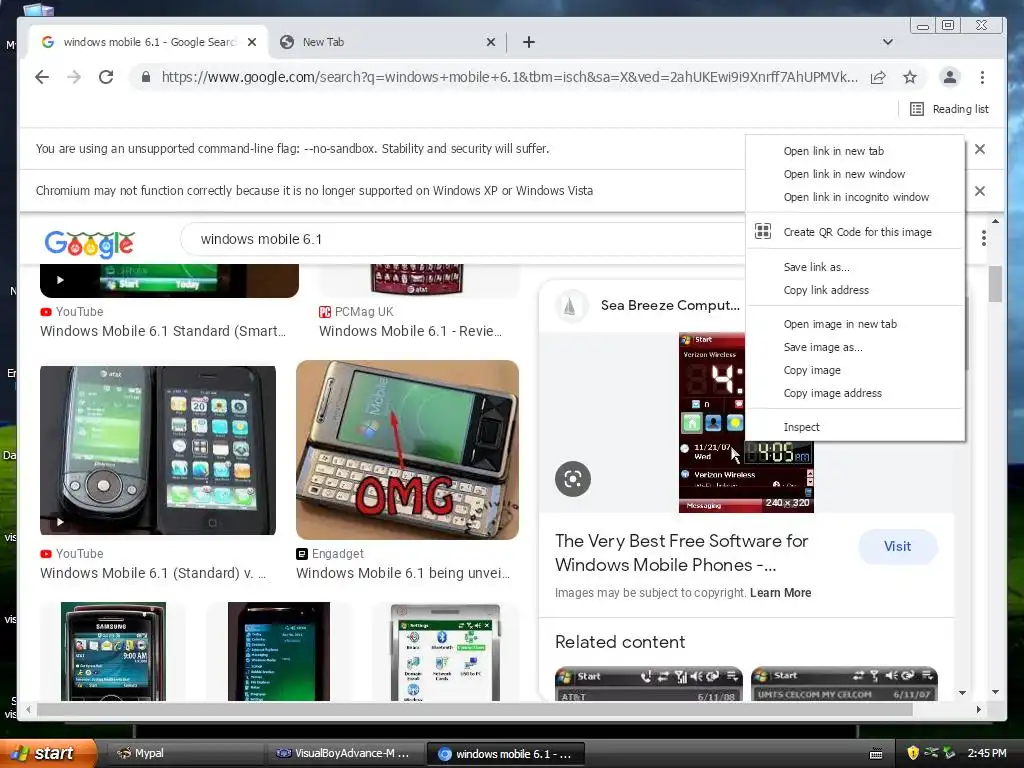Click the Sea Breeze site favicon
This screenshot has height=768, width=1024.
coord(570,305)
